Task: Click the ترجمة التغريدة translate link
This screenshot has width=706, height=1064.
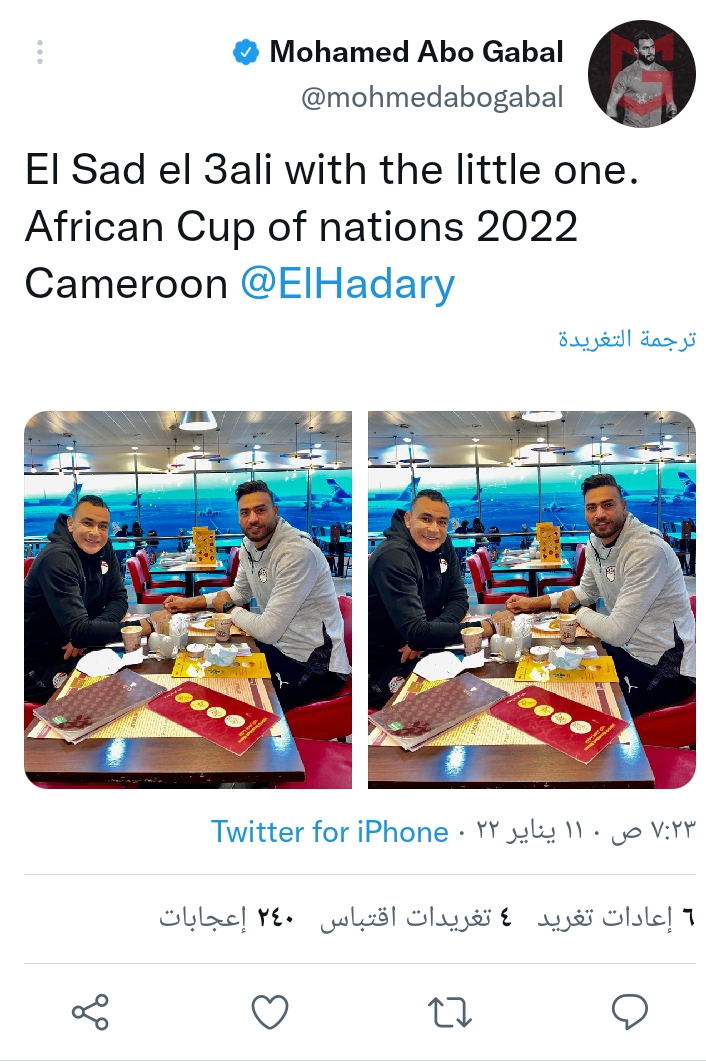Action: coord(626,339)
